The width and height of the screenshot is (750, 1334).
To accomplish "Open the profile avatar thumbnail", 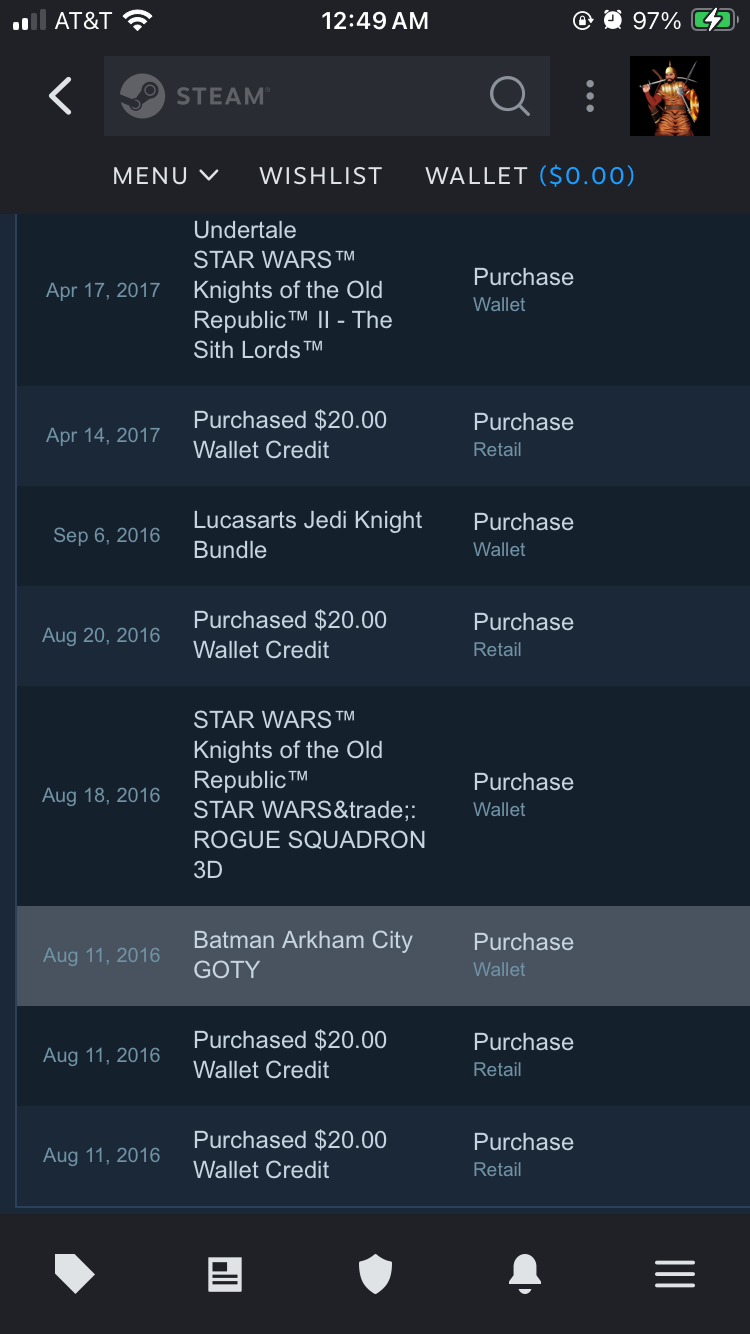I will [x=669, y=96].
